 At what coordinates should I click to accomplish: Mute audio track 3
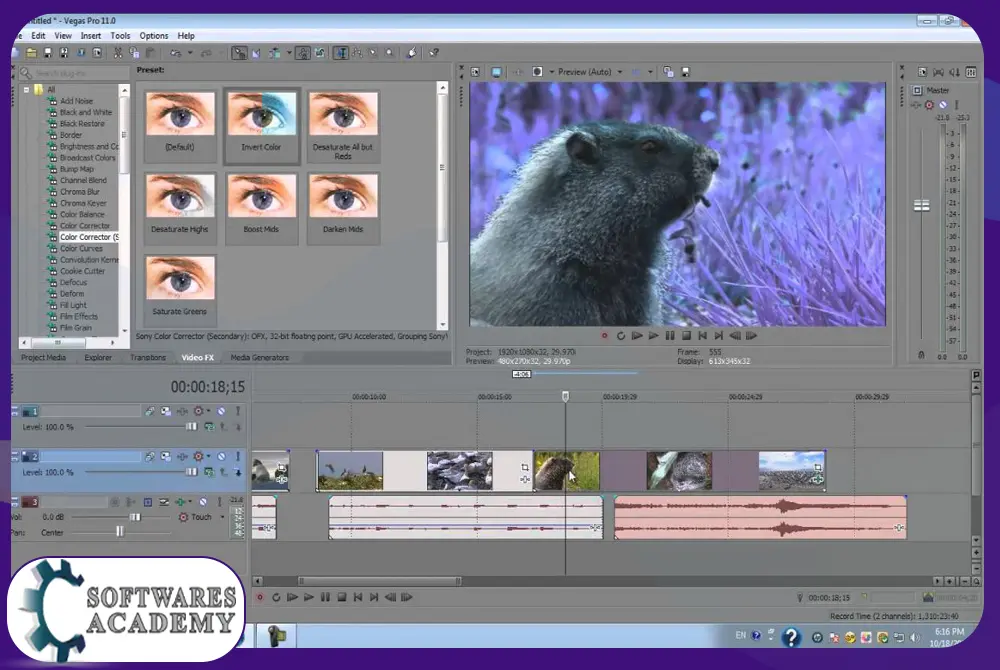point(203,502)
